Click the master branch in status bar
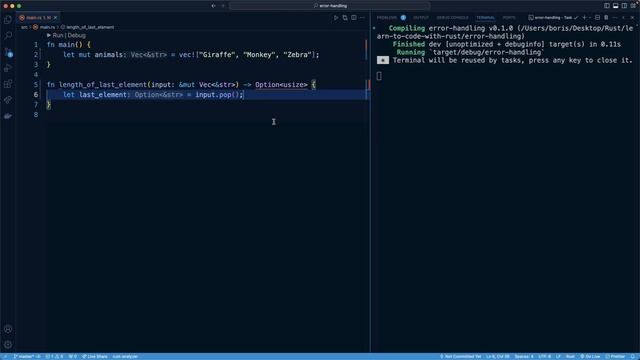The height and width of the screenshot is (360, 640). tap(27, 356)
